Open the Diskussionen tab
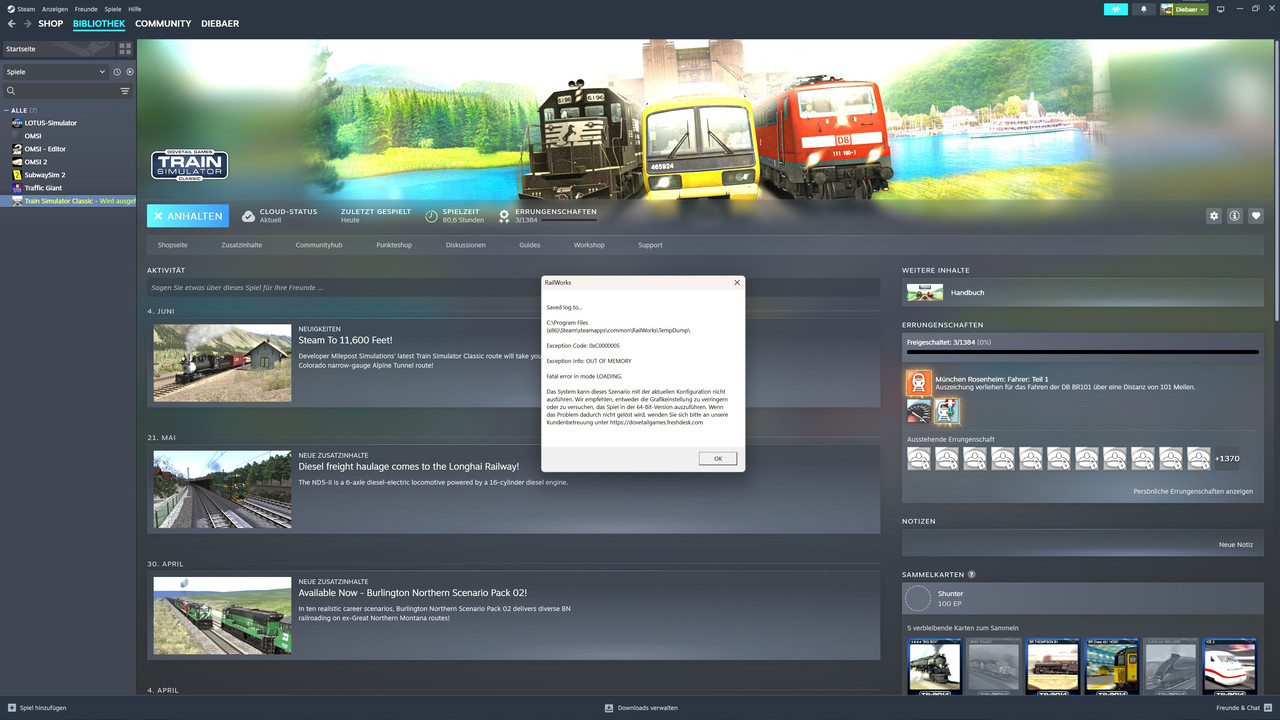Viewport: 1280px width, 720px height. click(x=466, y=245)
